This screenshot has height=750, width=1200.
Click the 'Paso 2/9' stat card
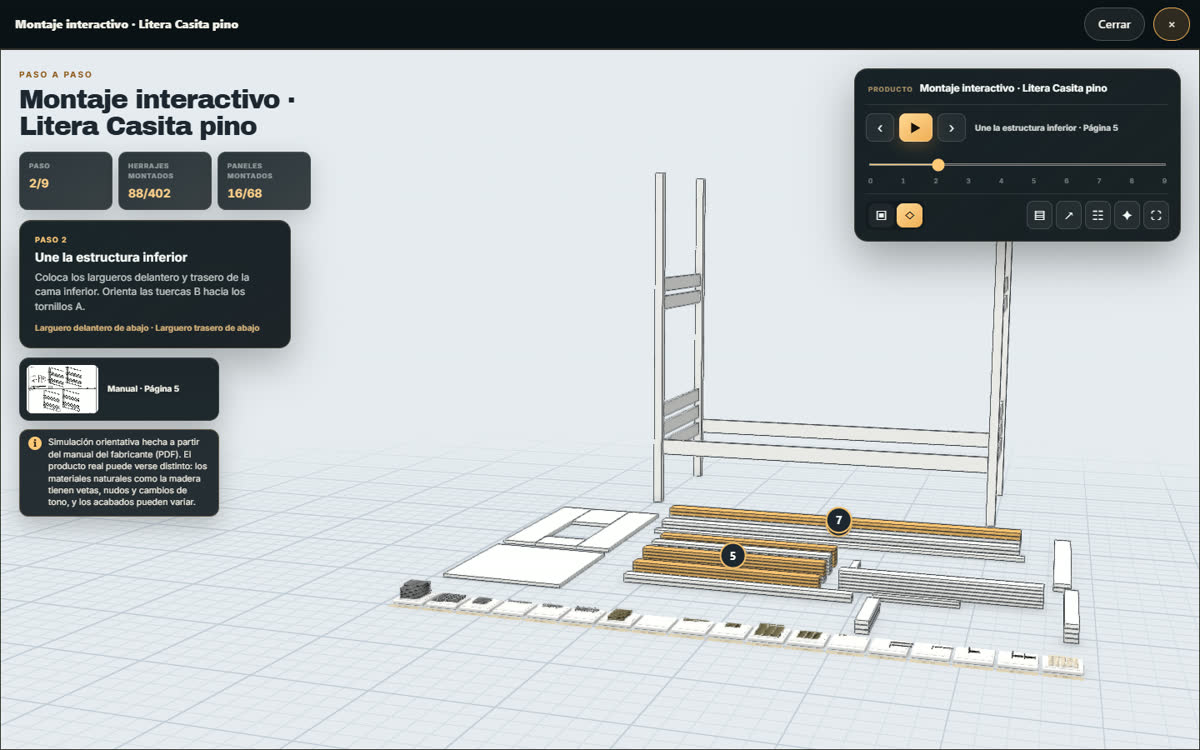[66, 181]
